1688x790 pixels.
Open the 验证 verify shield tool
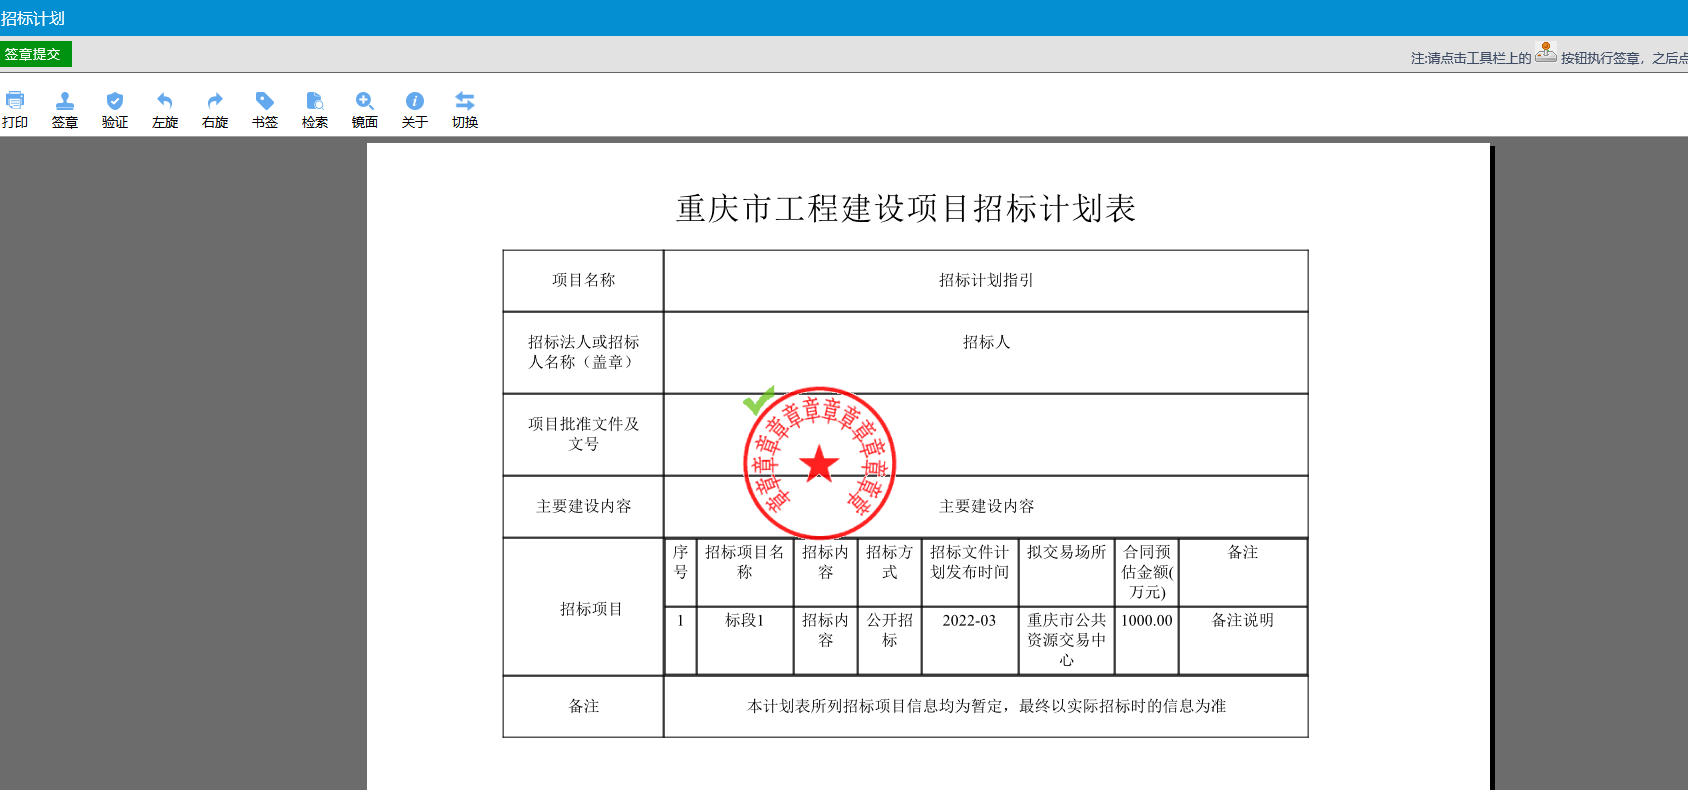[x=115, y=101]
